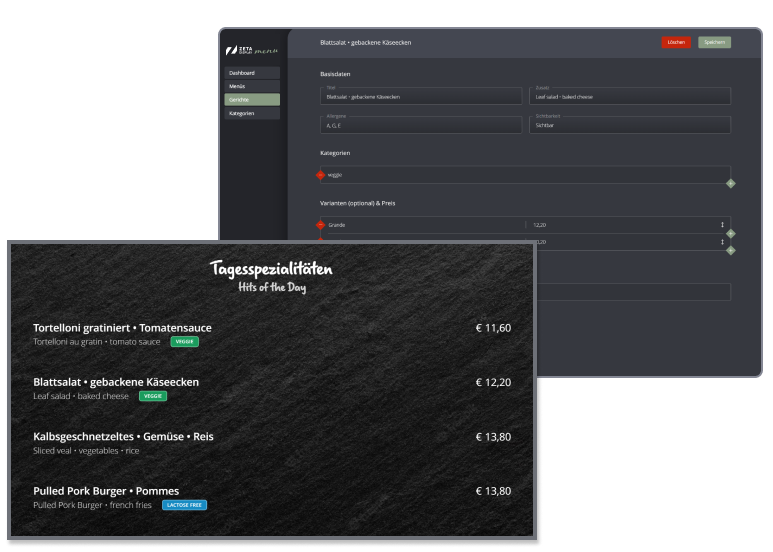This screenshot has width=773, height=552.
Task: Select Kalbsgeschnetzeltes • Gemüse • Reis dish
Action: pyautogui.click(x=123, y=437)
